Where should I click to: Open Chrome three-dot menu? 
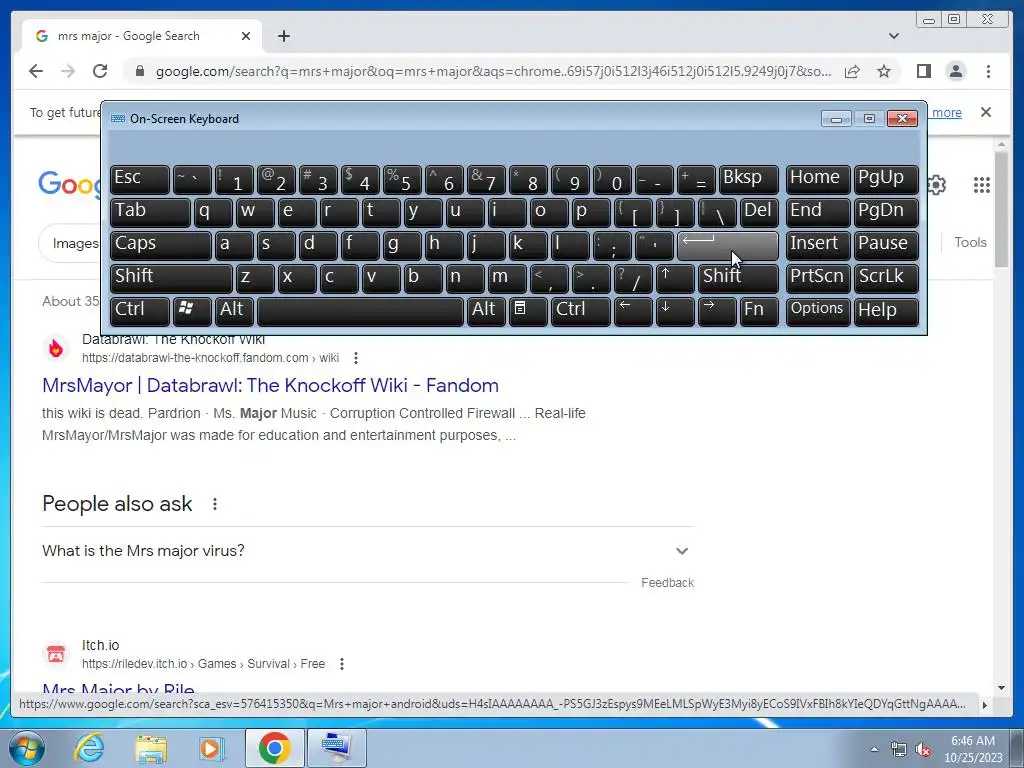[988, 71]
